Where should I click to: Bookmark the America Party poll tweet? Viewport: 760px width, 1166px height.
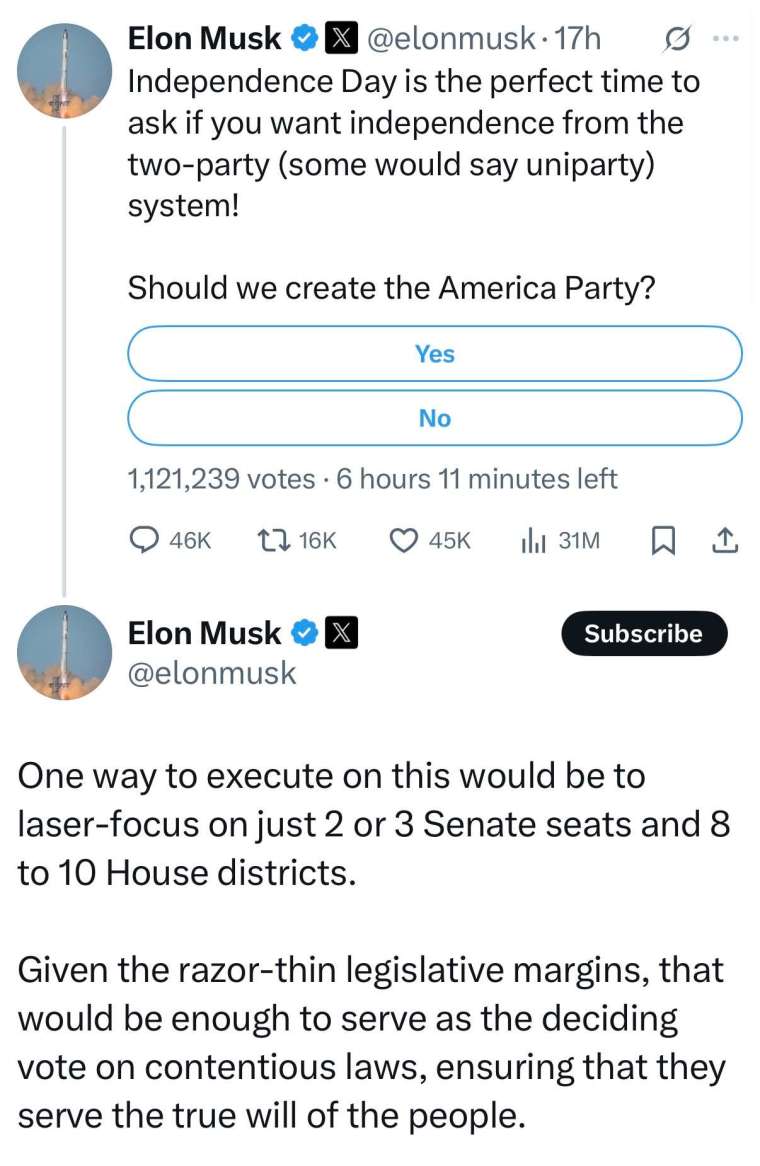click(x=663, y=541)
